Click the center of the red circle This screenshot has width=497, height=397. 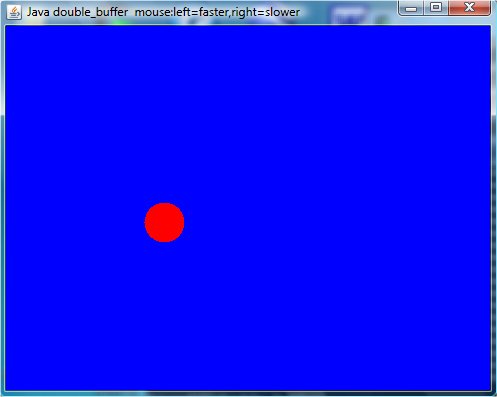click(x=164, y=222)
